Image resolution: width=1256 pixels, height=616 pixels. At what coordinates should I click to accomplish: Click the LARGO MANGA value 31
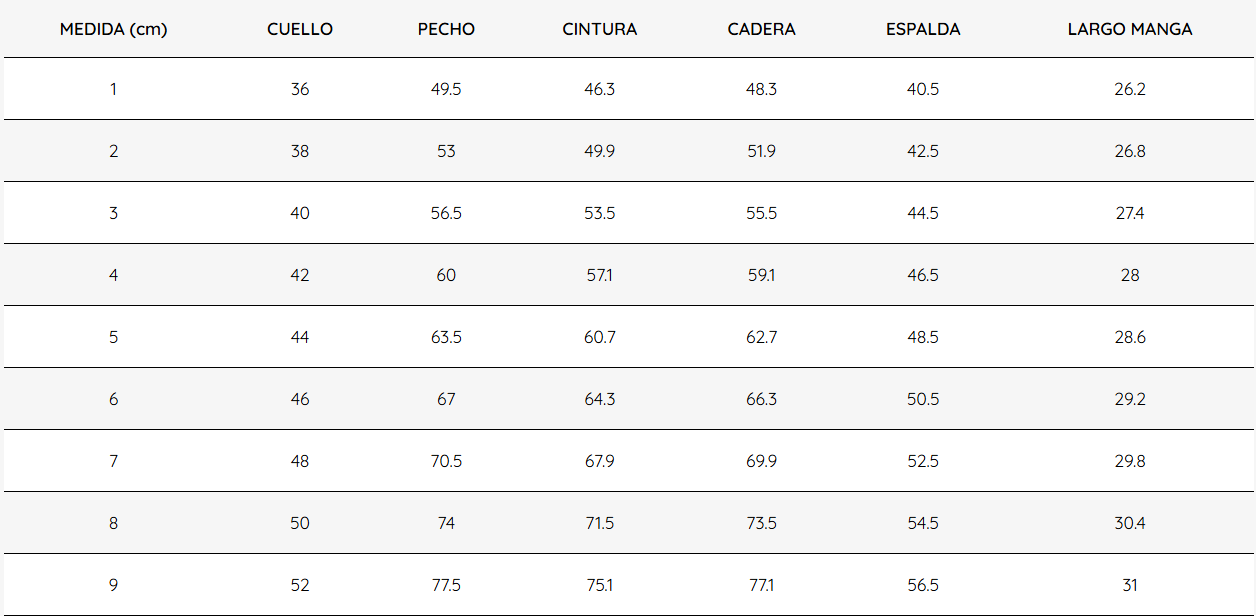[x=1130, y=585]
